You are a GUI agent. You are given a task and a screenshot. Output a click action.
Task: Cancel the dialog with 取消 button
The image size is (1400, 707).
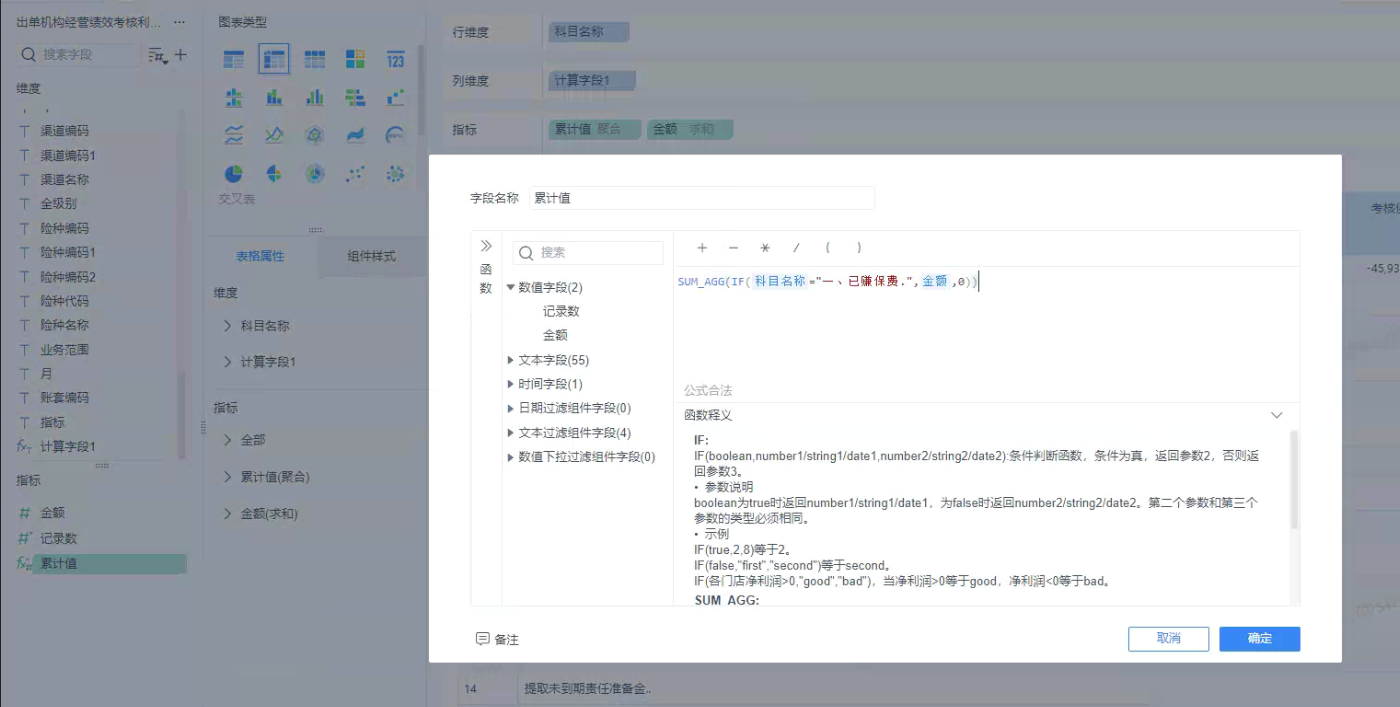(x=1168, y=638)
